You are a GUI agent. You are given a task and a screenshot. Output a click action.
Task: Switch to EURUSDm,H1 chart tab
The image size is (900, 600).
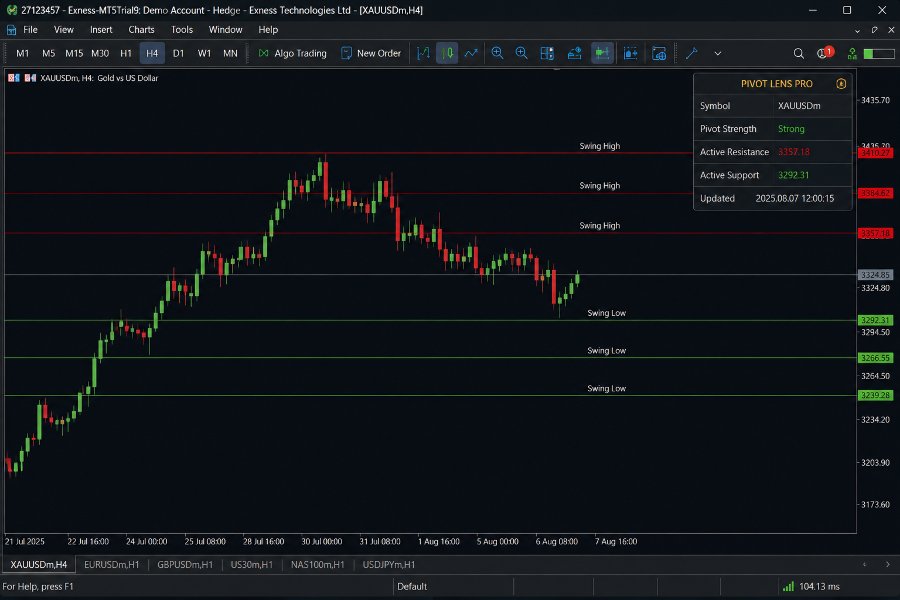(111, 564)
